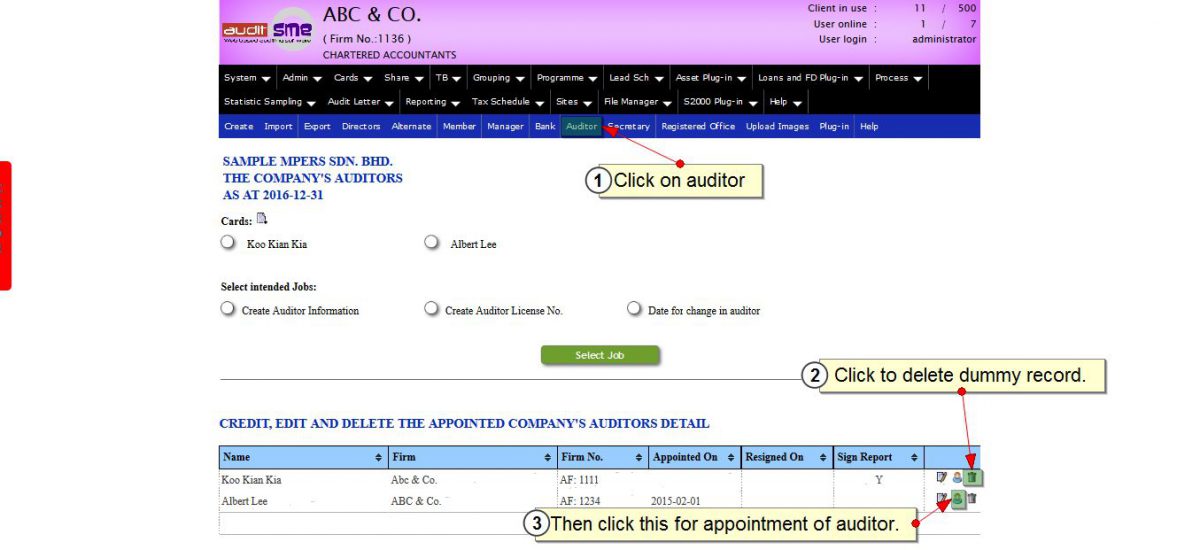Viewport: 1200px width, 550px height.
Task: Sort table by Name column header
Action: tap(302, 457)
